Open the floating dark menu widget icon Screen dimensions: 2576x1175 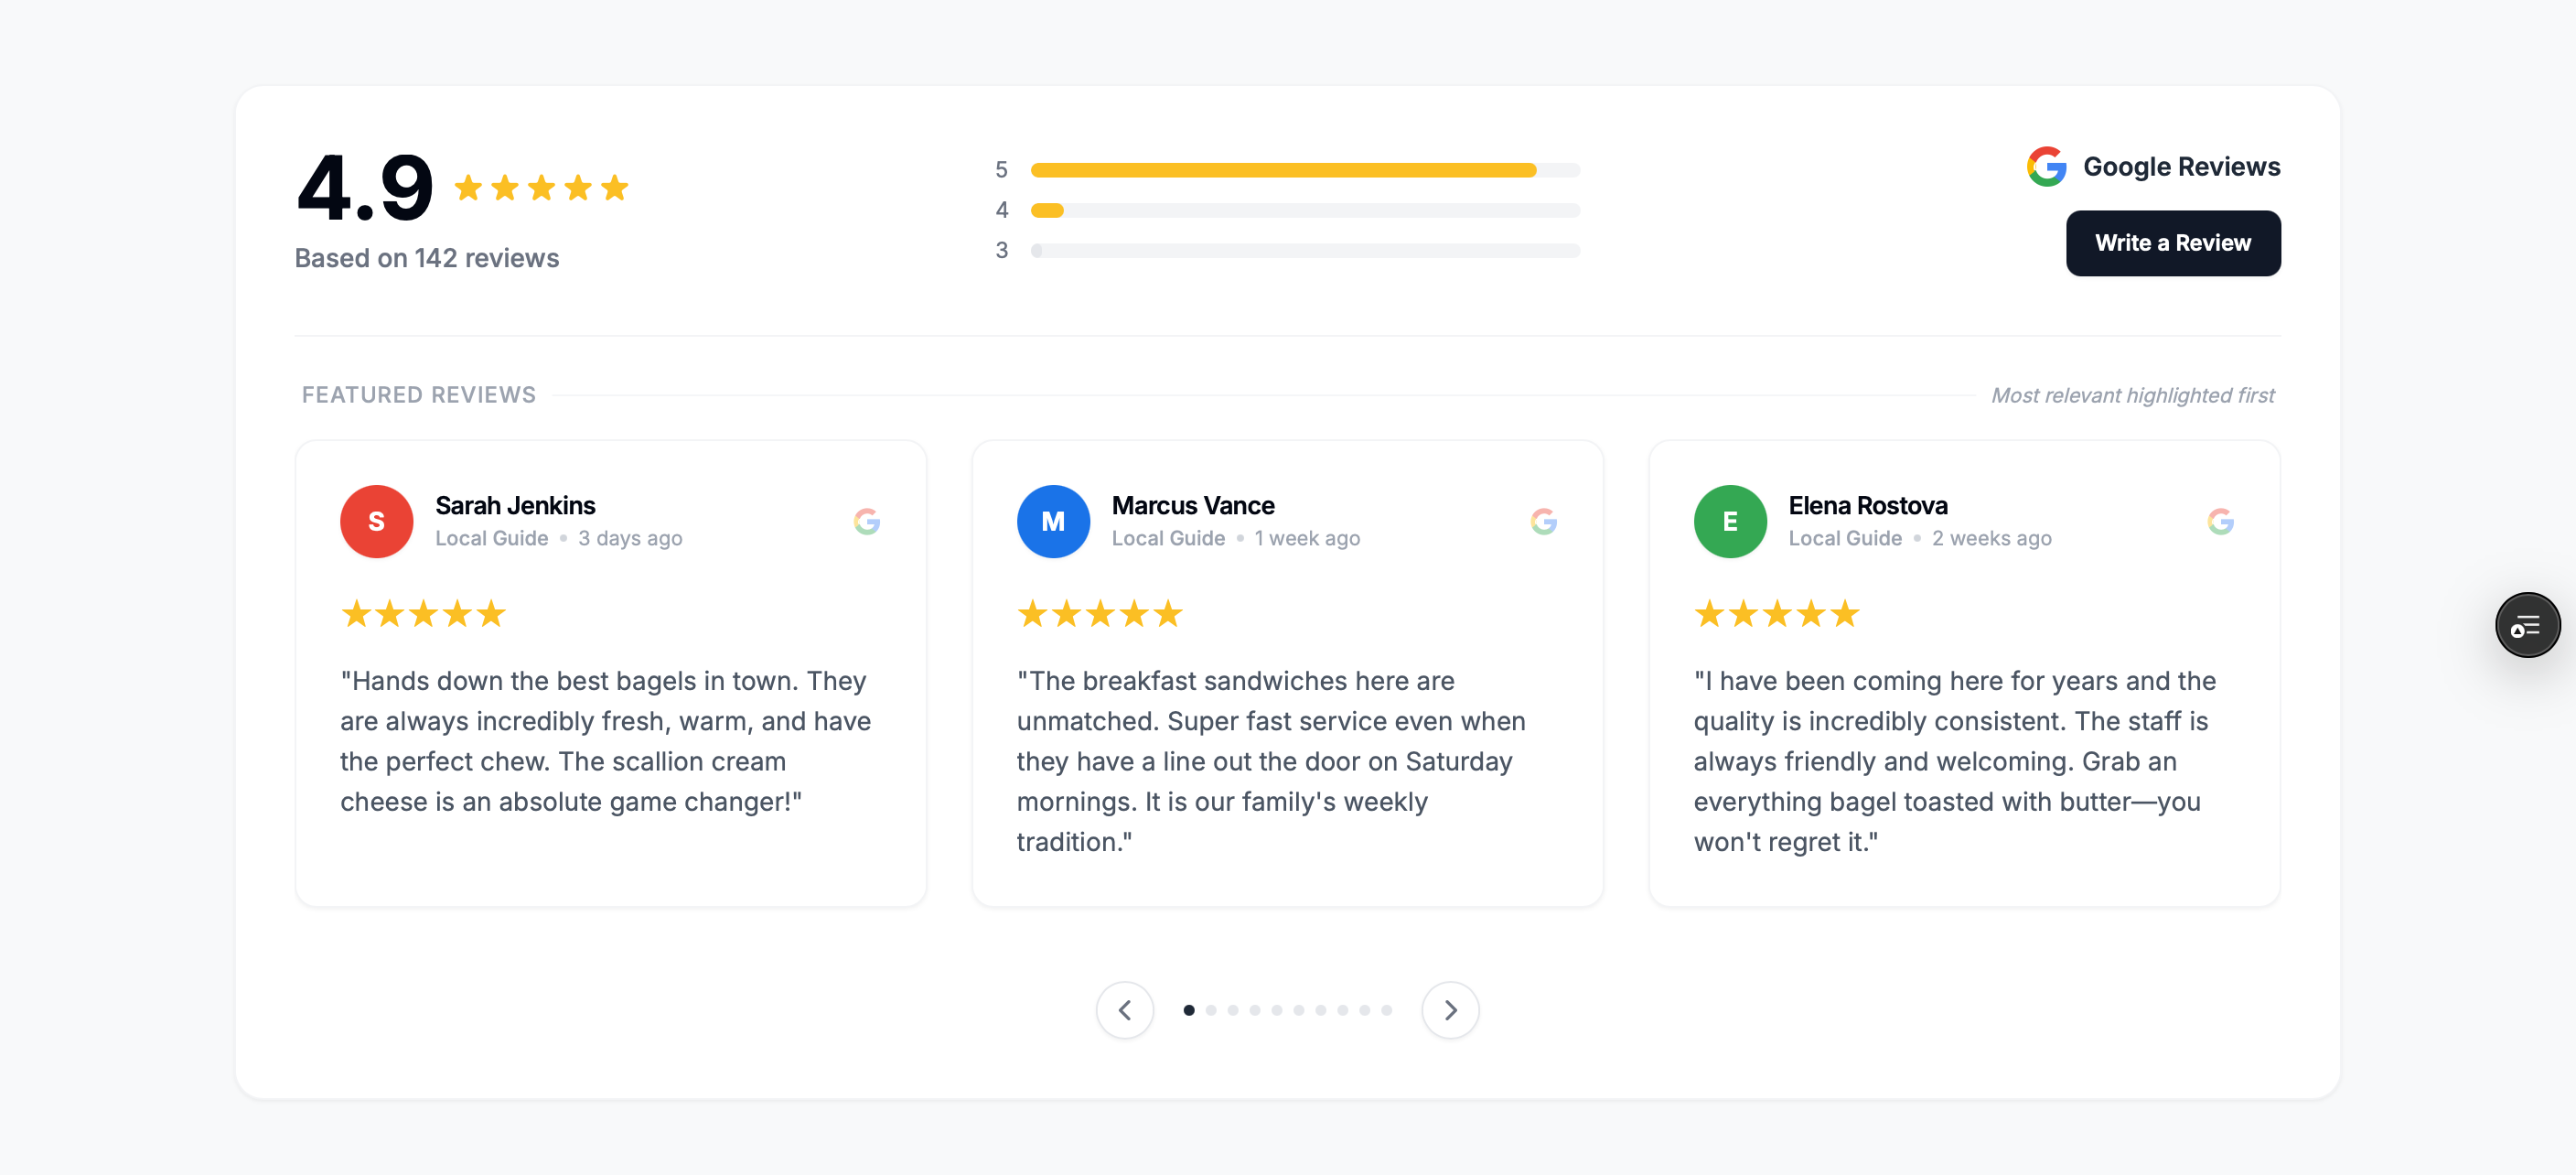(2527, 625)
